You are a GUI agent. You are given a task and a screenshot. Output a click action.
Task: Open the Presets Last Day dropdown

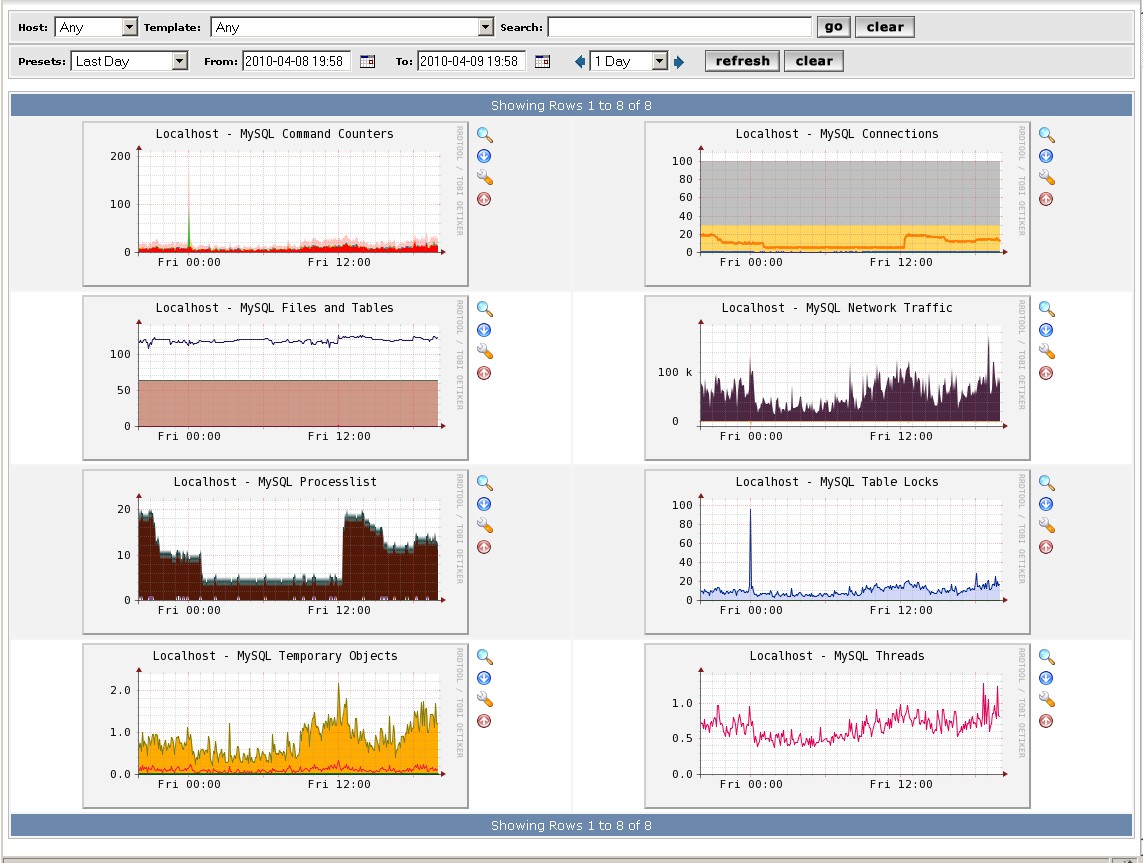(130, 61)
